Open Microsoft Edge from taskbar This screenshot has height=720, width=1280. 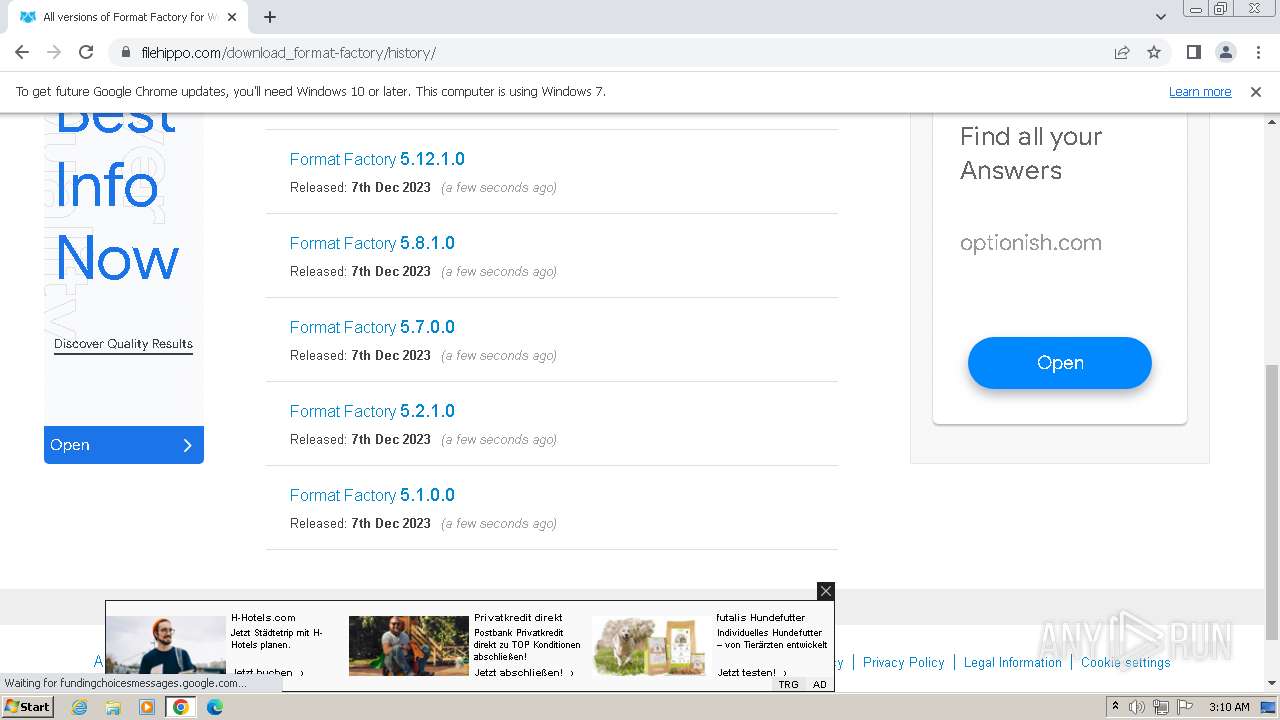(215, 706)
